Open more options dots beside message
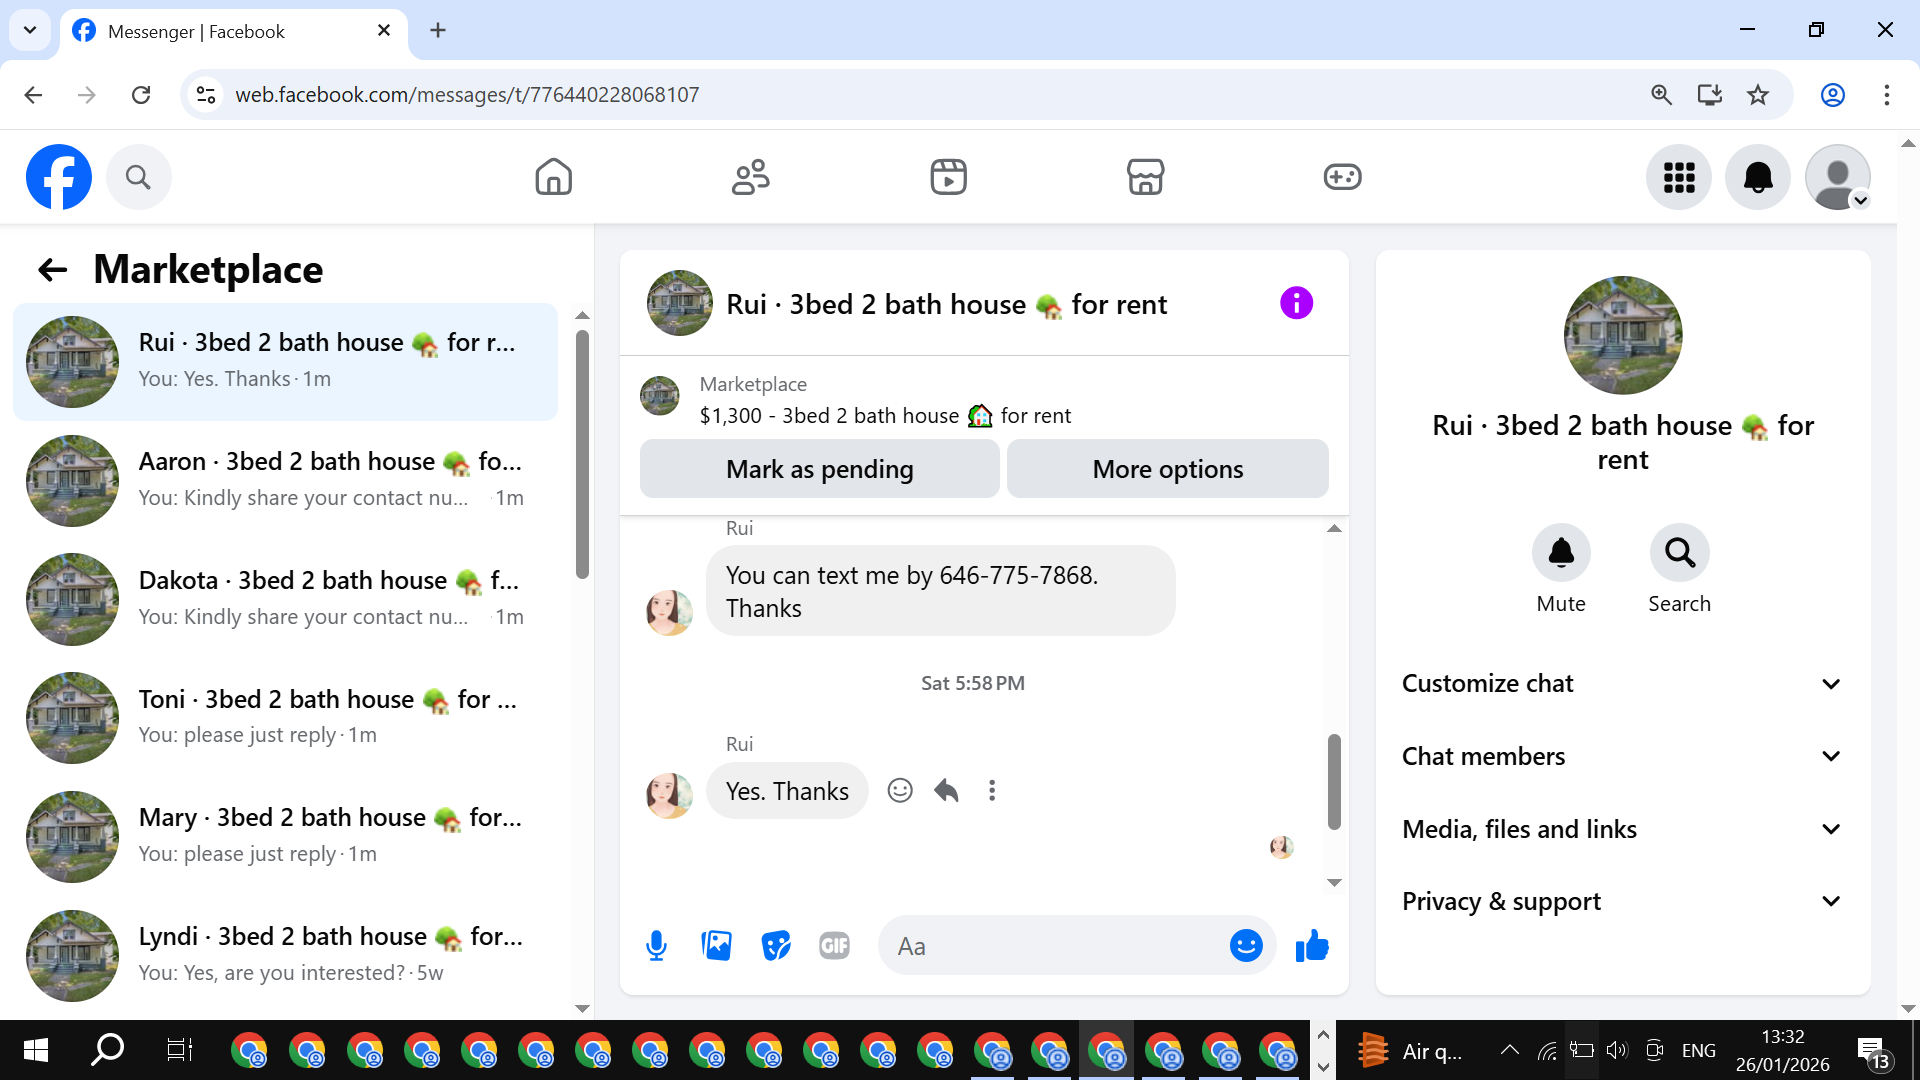The image size is (1920, 1080). pyautogui.click(x=992, y=791)
